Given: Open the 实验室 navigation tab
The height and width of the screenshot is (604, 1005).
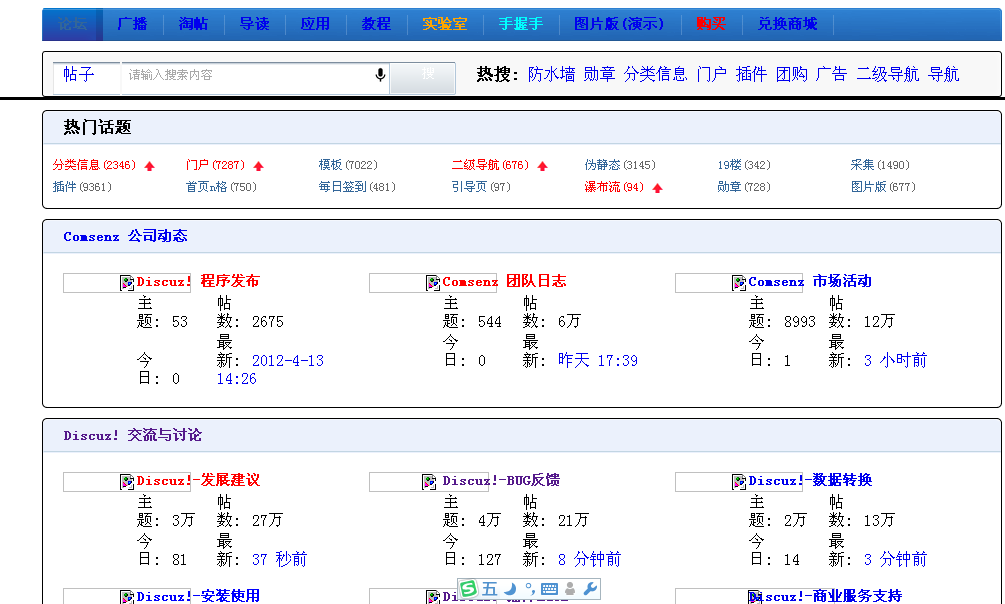Looking at the screenshot, I should pyautogui.click(x=444, y=24).
